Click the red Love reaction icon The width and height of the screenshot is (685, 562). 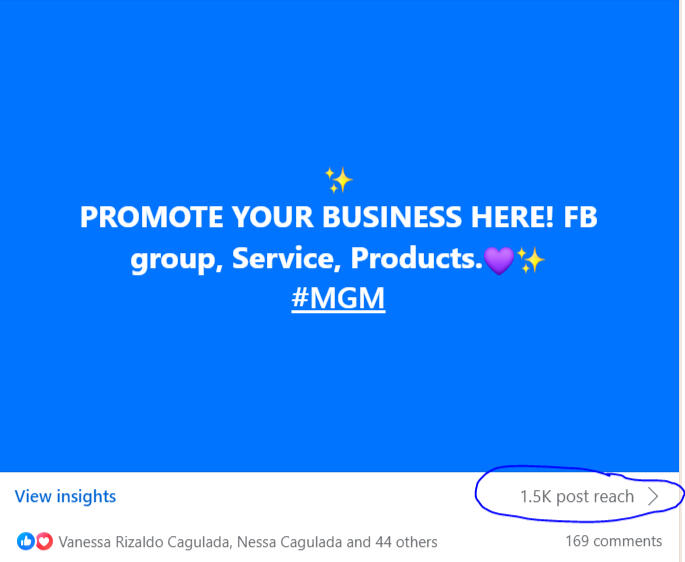(44, 541)
